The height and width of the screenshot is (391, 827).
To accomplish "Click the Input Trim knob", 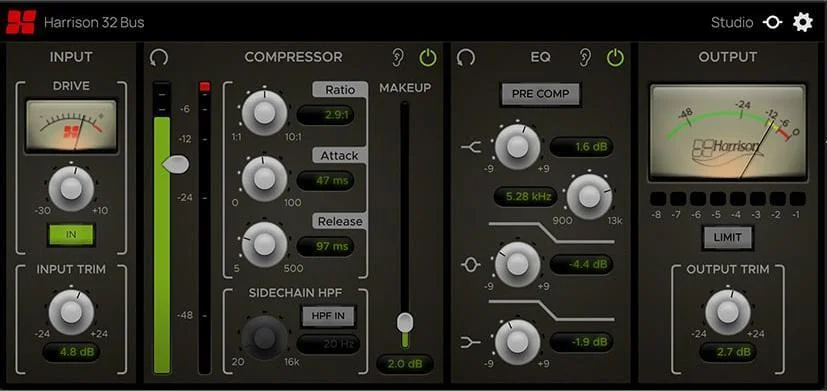I will 71,312.
